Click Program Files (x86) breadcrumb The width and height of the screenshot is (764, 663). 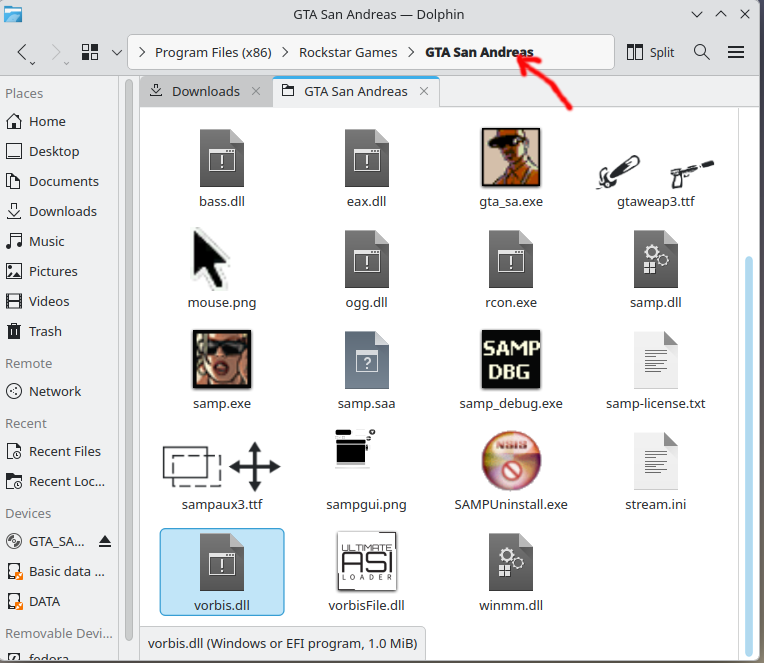(x=213, y=52)
